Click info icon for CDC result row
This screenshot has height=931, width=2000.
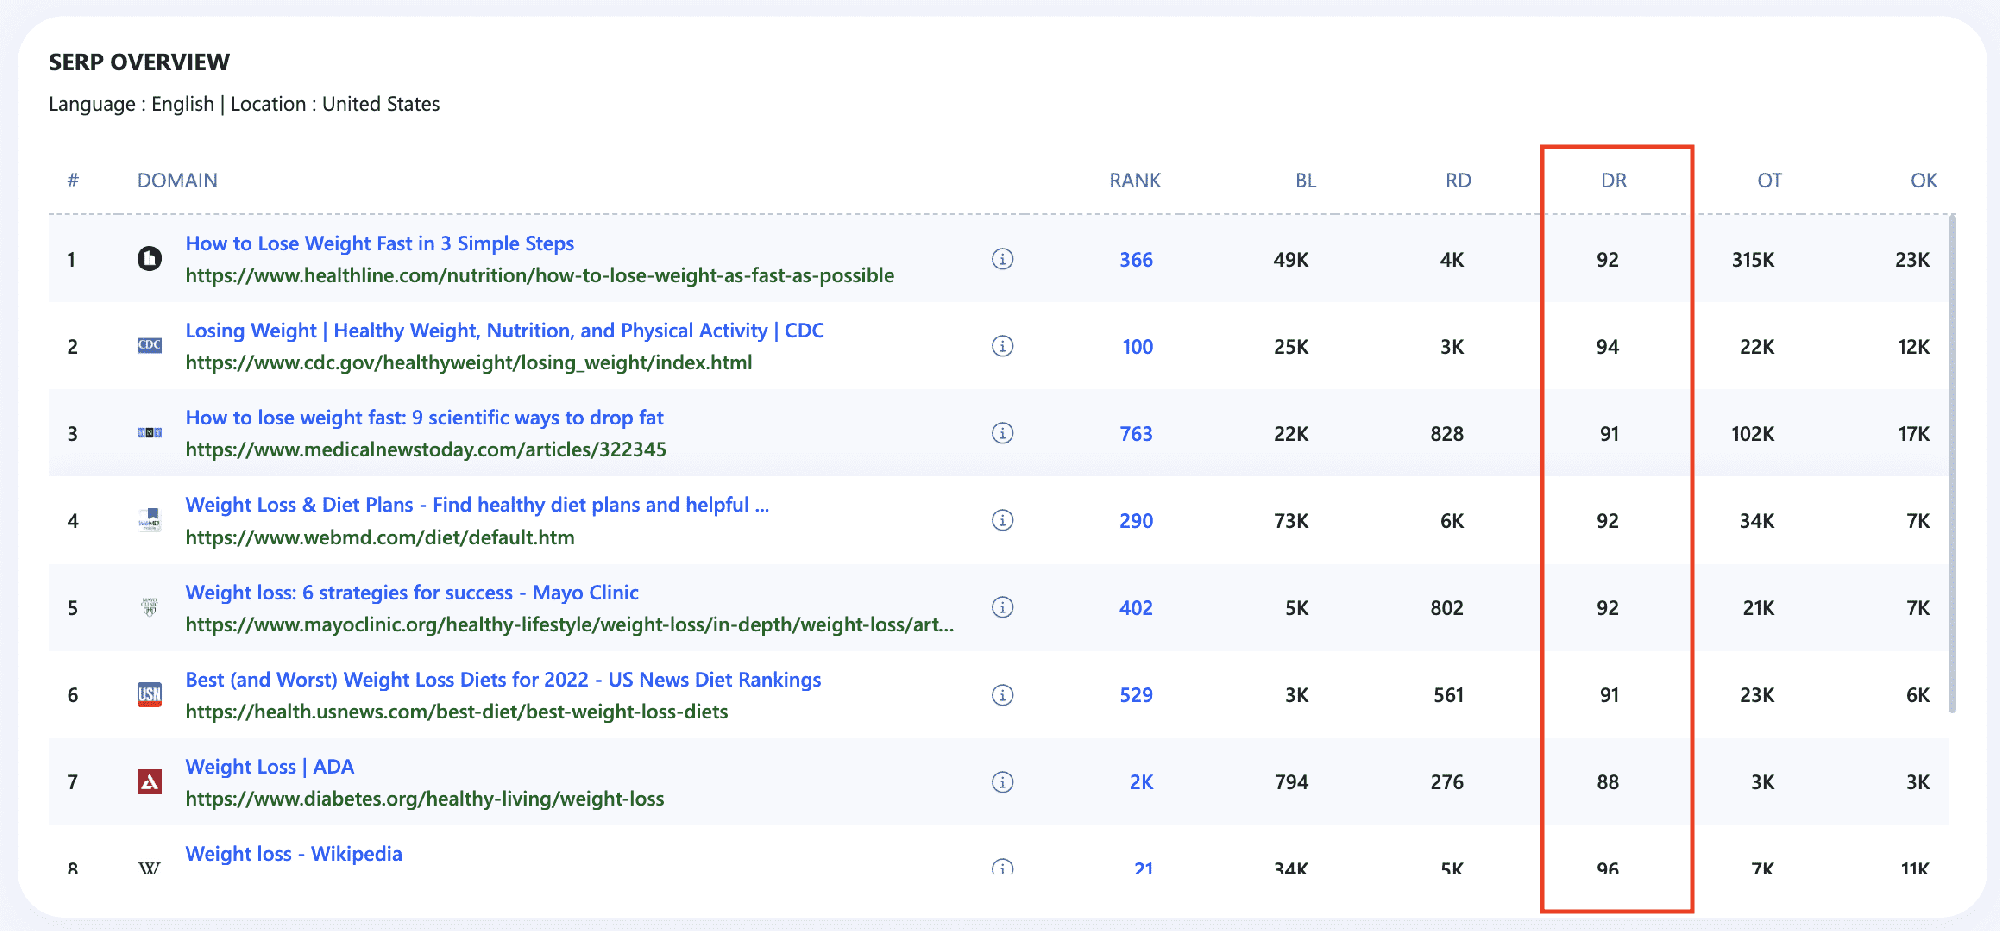(x=1002, y=346)
